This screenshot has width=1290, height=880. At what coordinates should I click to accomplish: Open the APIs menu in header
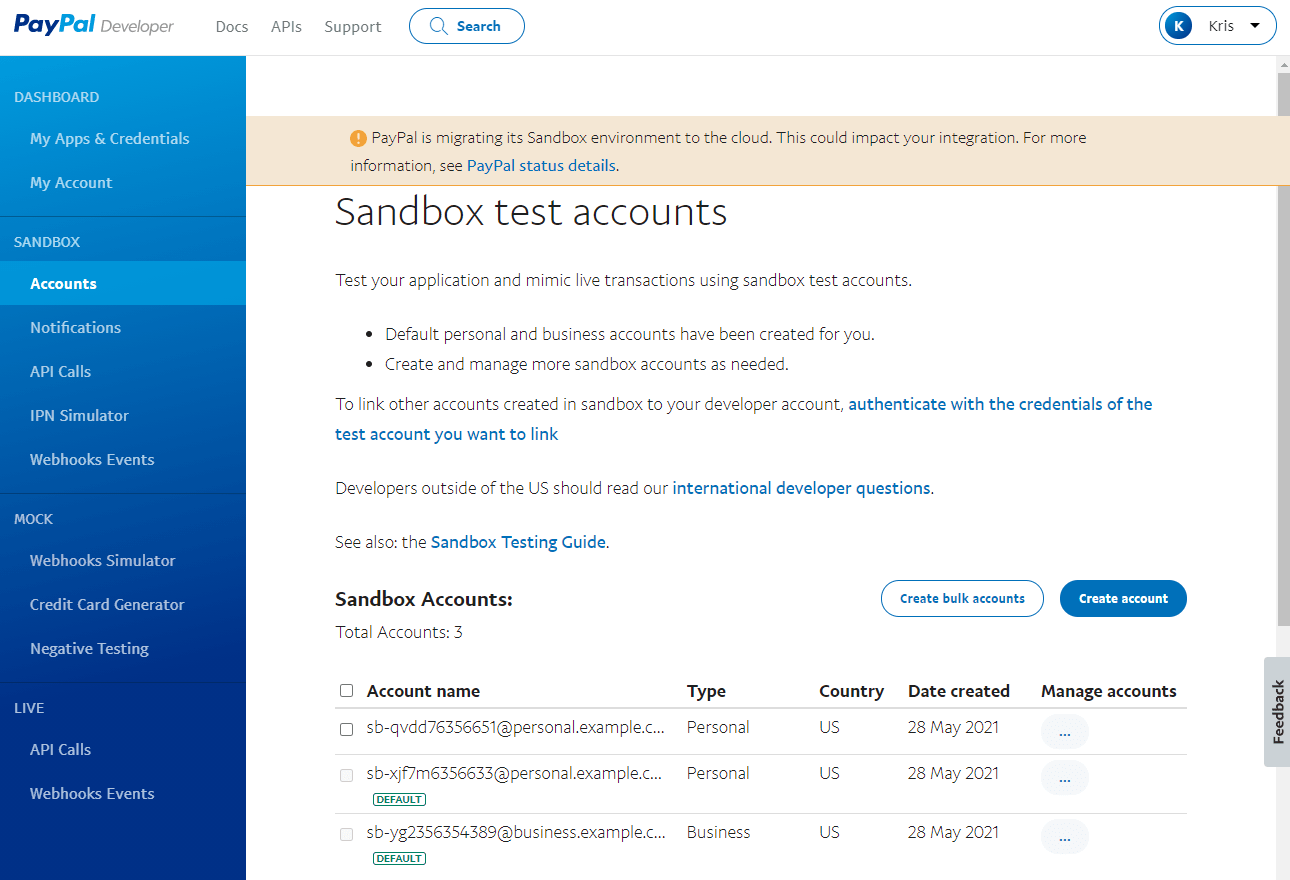[286, 27]
